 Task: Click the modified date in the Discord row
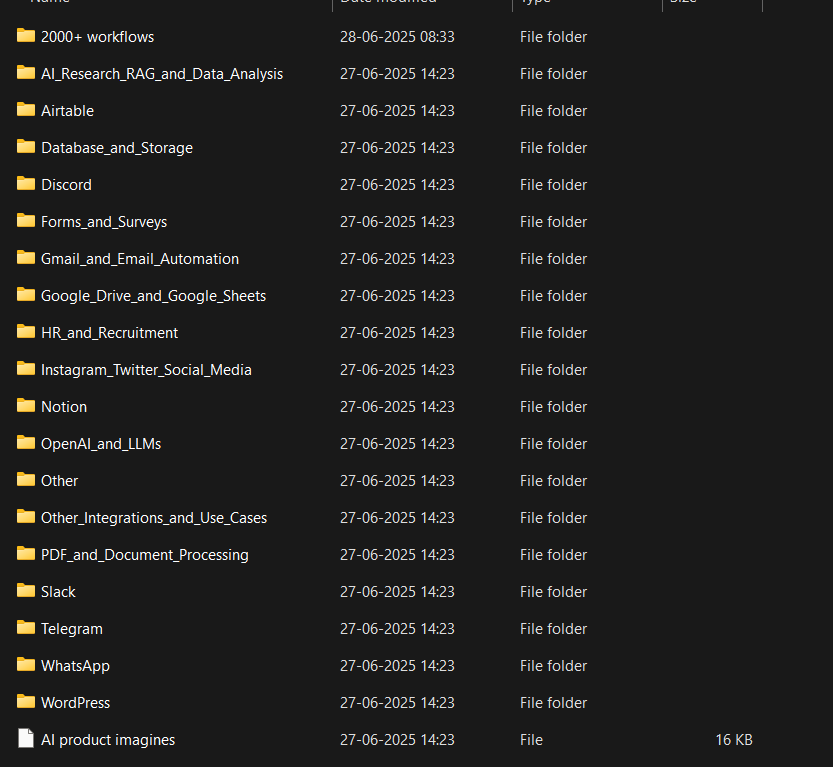pyautogui.click(x=397, y=185)
